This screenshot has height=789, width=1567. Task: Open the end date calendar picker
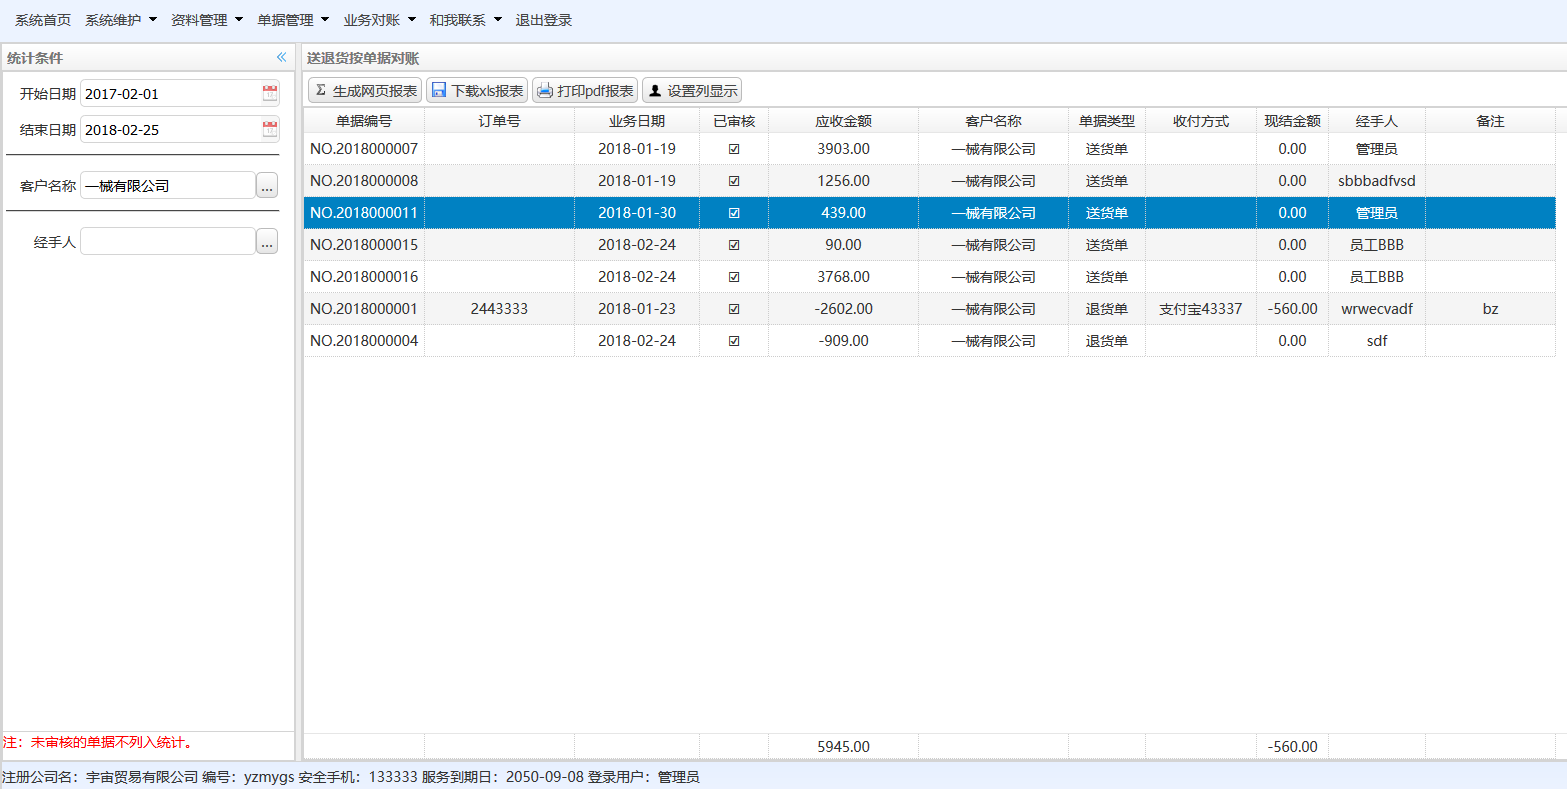point(270,129)
